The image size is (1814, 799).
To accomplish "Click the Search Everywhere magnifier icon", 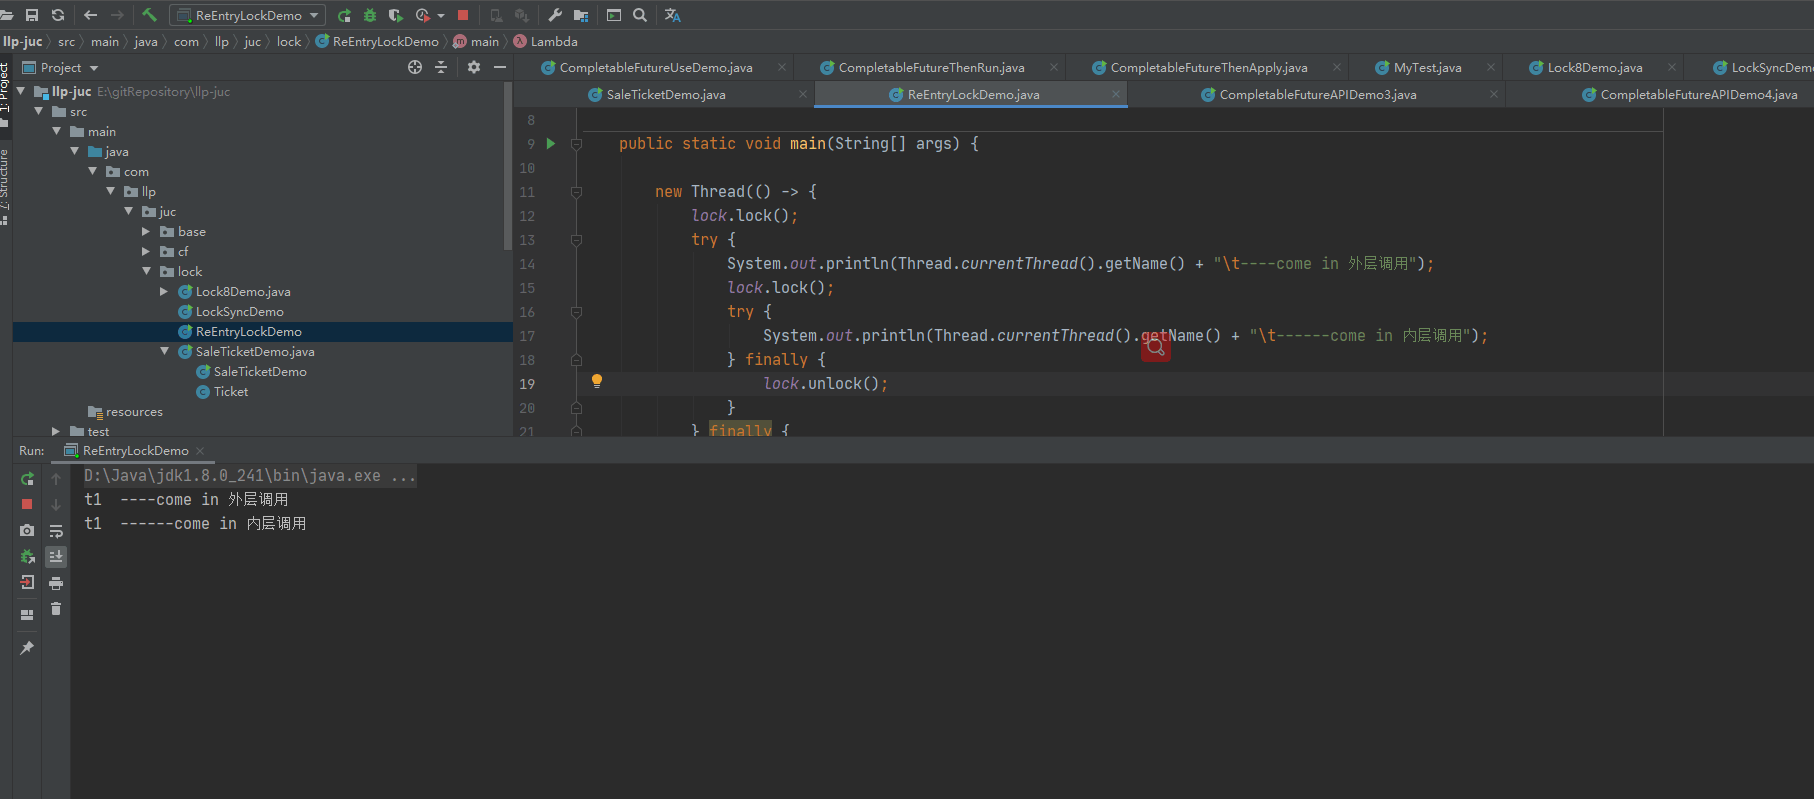I will (x=640, y=15).
